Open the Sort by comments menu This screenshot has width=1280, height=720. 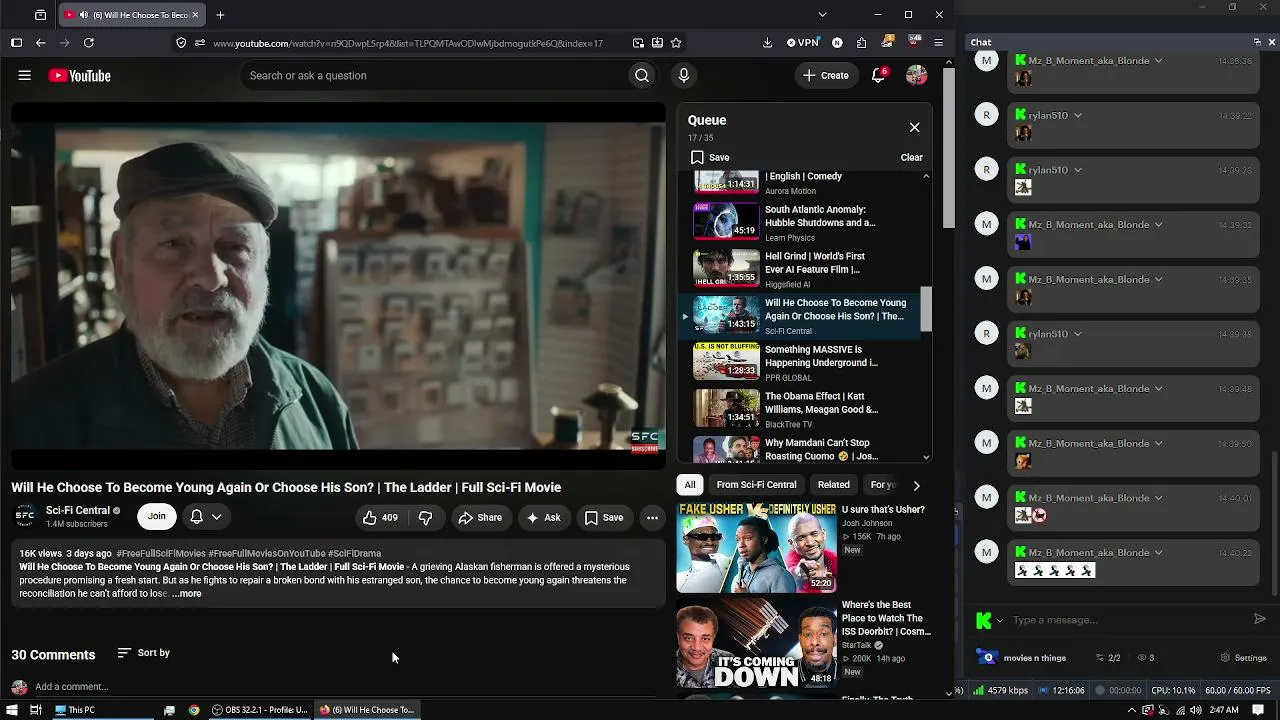tap(143, 653)
